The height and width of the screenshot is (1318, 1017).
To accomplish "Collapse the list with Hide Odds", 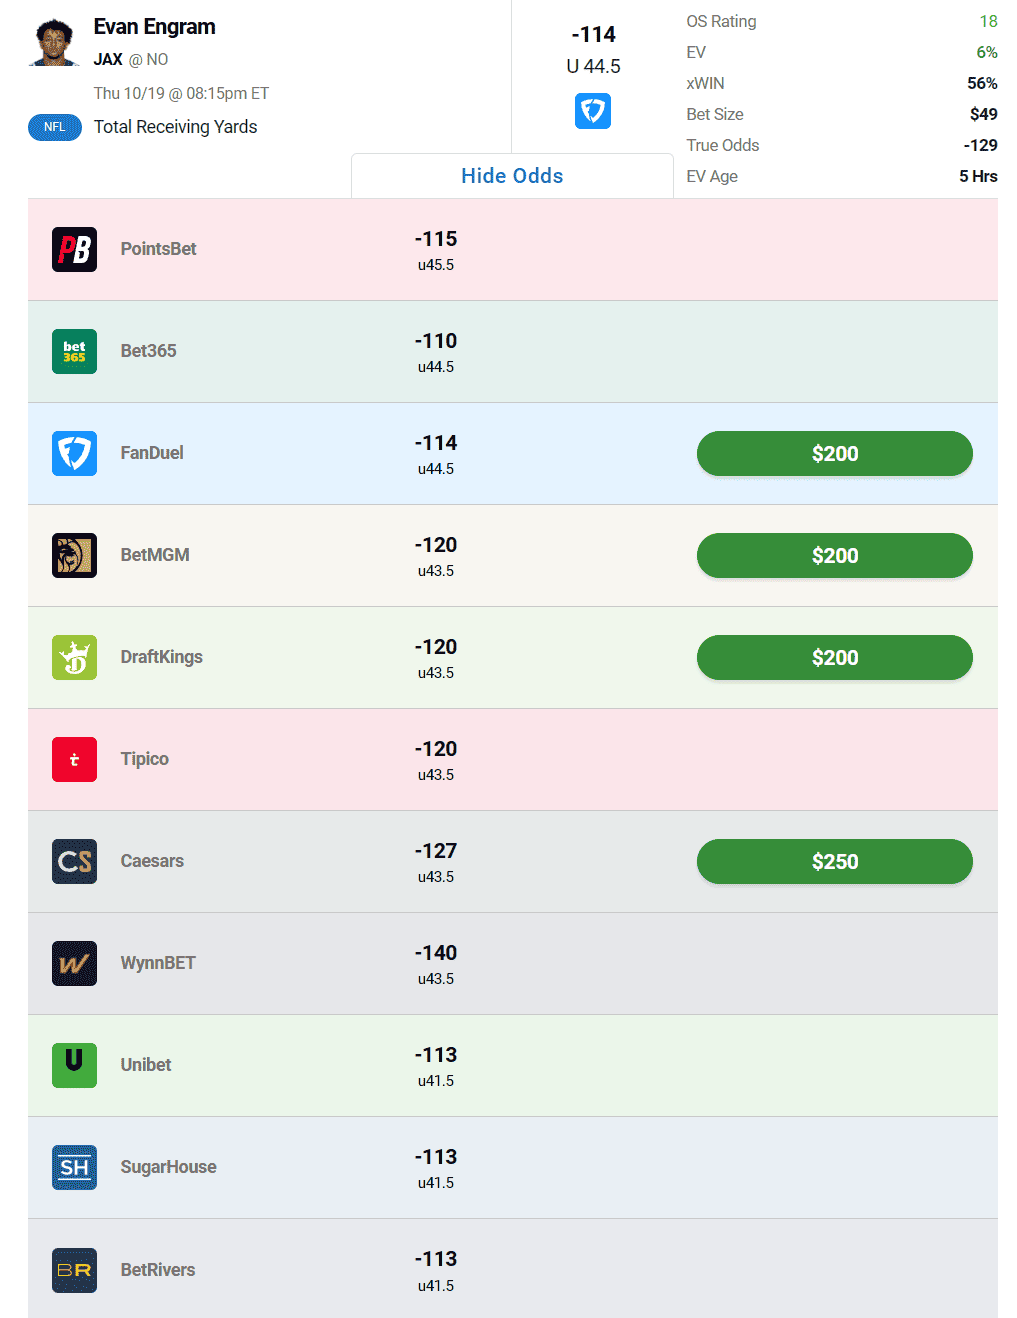I will [x=512, y=176].
